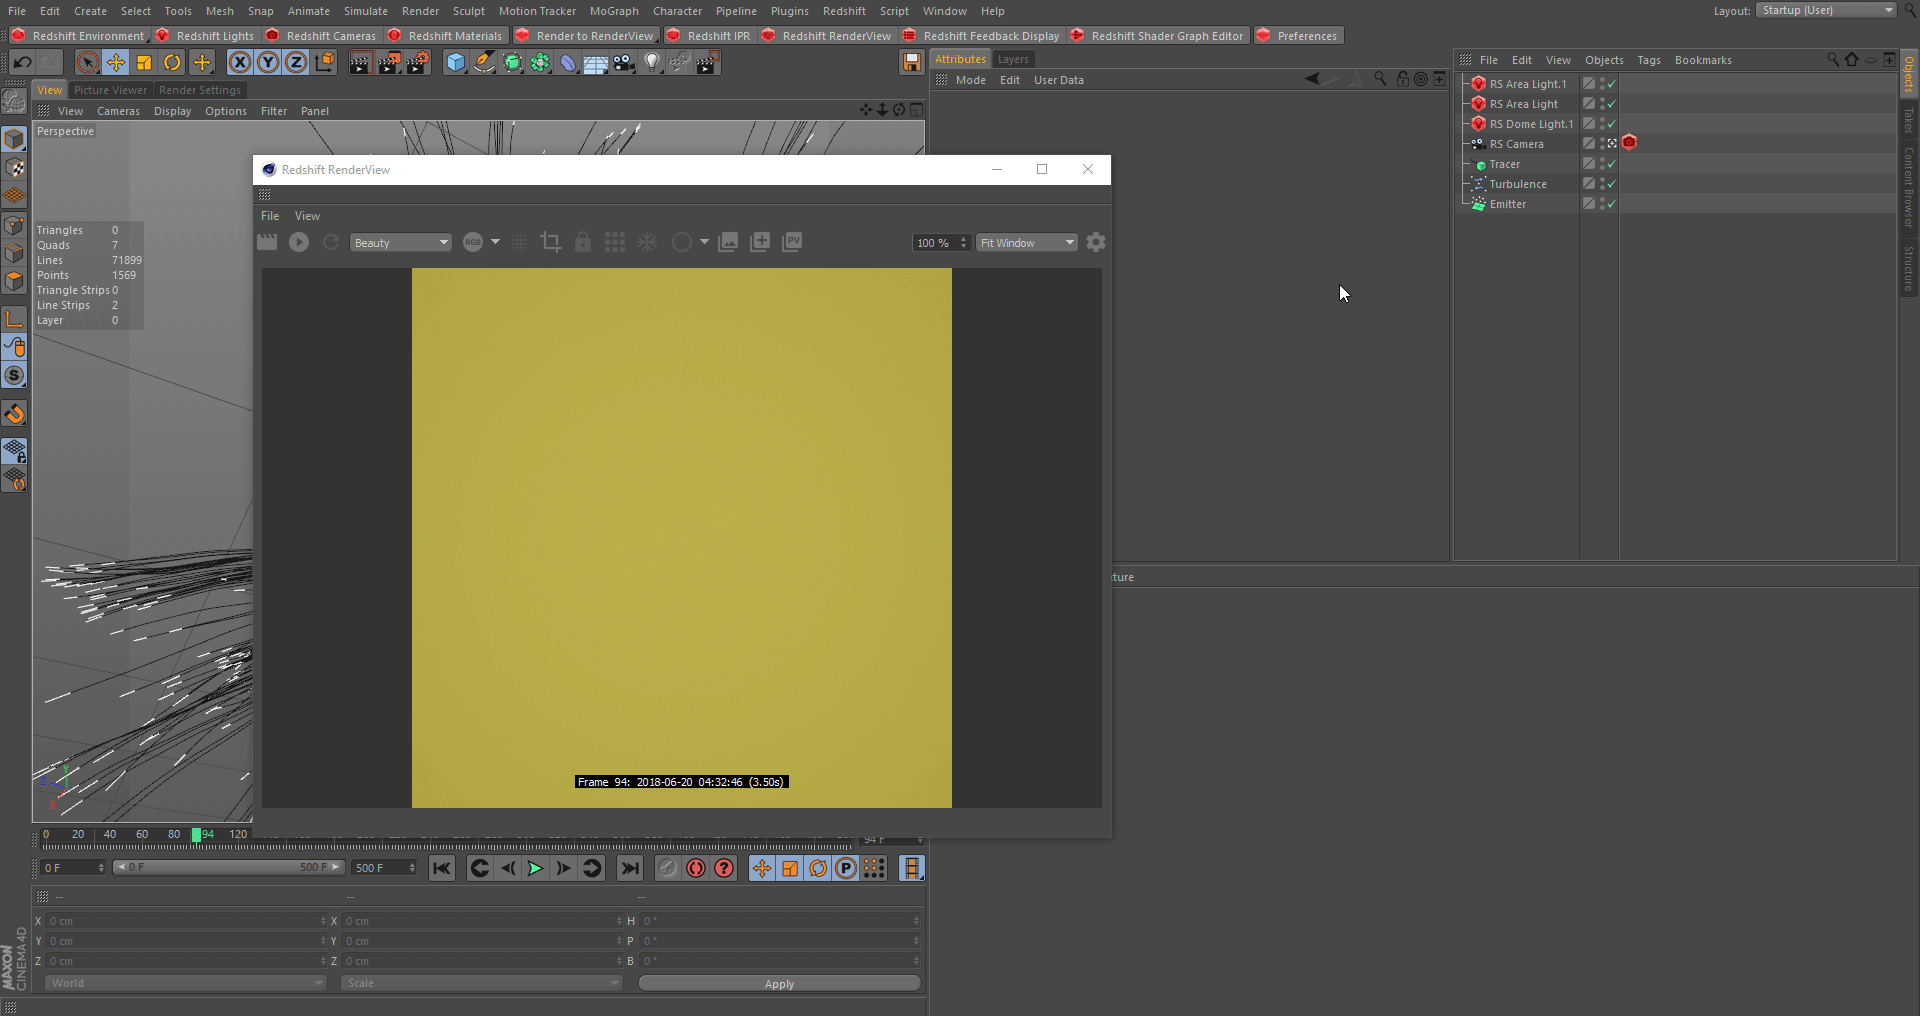1920x1016 pixels.
Task: Click frame 94 marker on timeline
Action: 197,834
